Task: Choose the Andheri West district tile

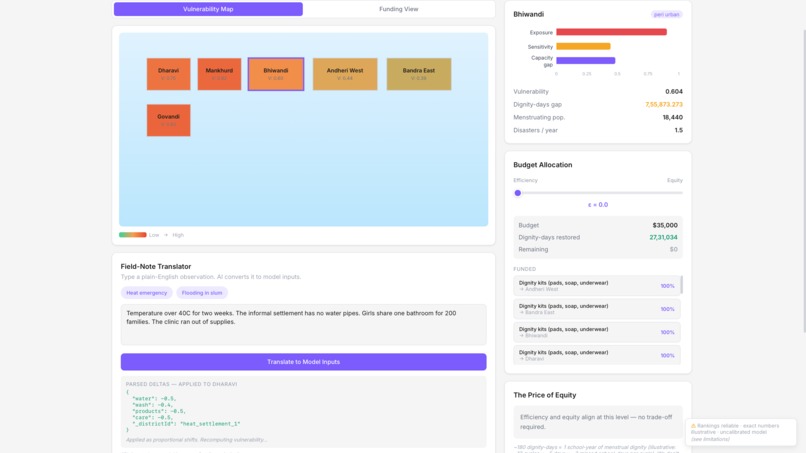Action: [x=345, y=74]
